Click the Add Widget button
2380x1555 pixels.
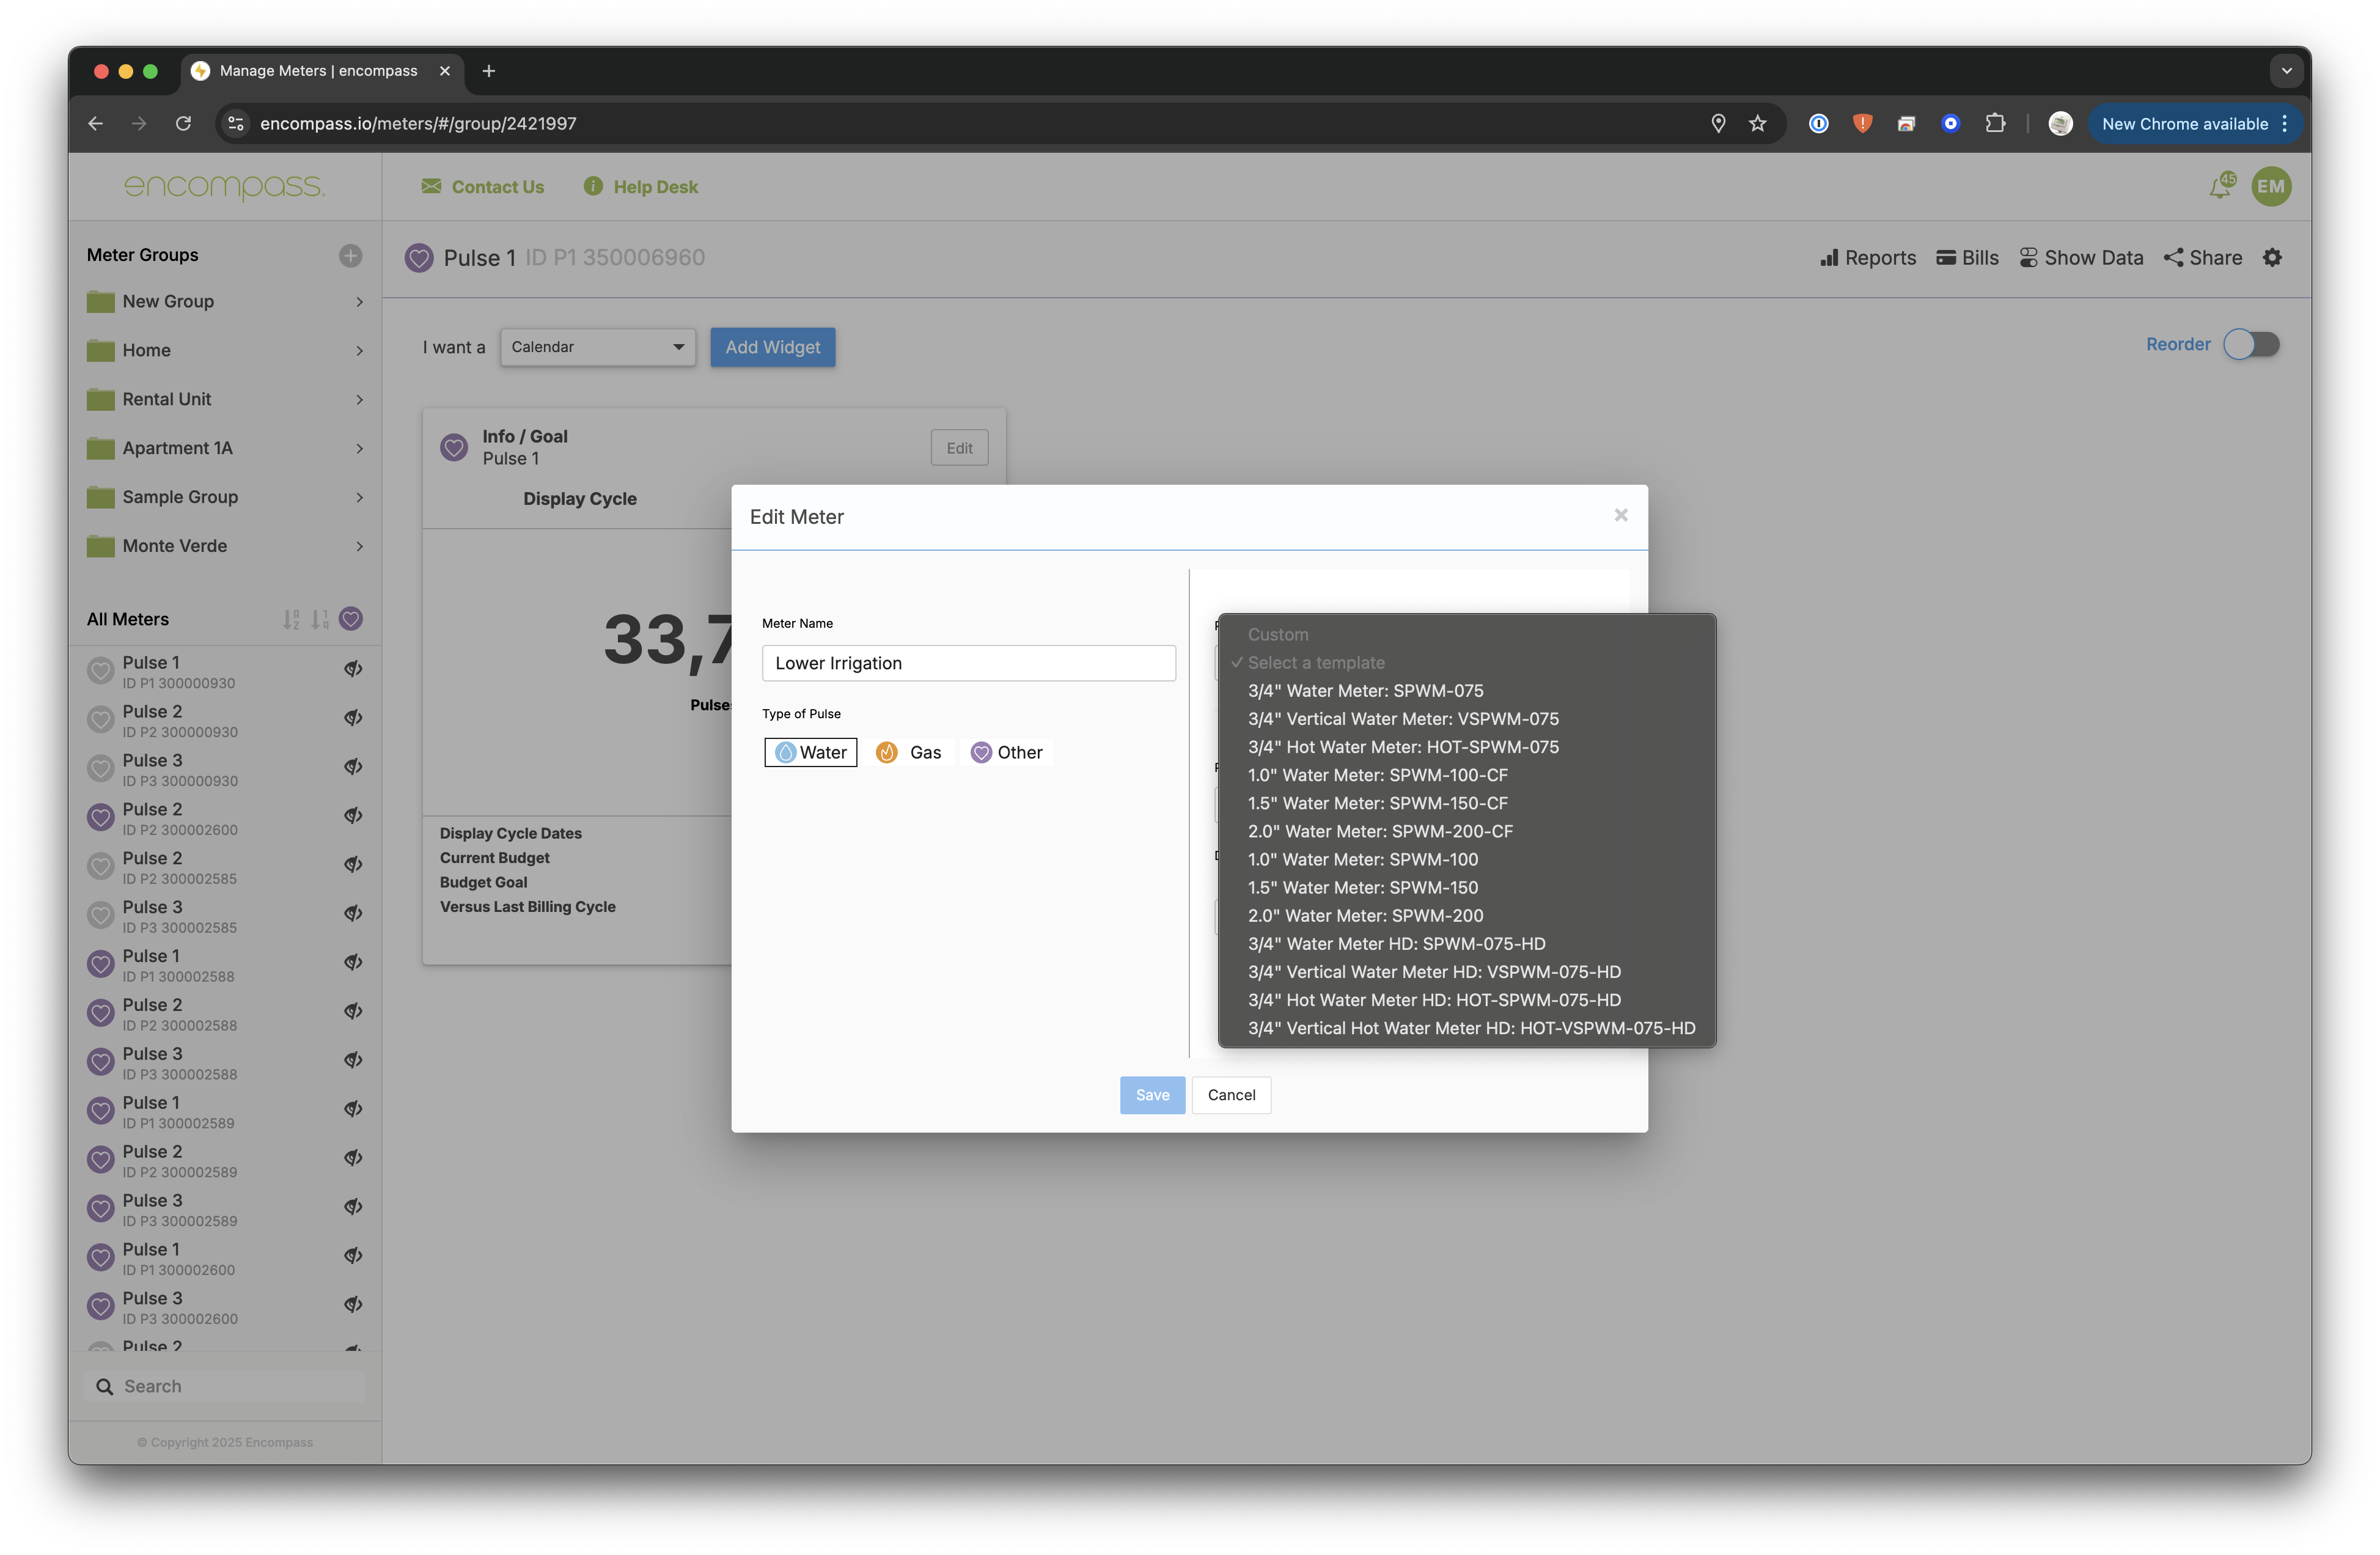(x=772, y=347)
